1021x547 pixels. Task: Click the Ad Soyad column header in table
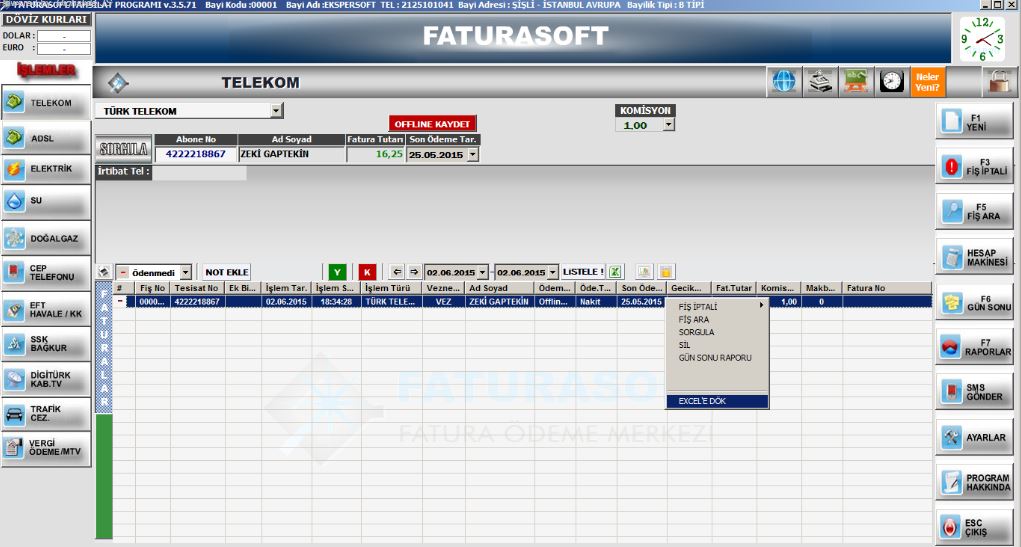[x=499, y=288]
